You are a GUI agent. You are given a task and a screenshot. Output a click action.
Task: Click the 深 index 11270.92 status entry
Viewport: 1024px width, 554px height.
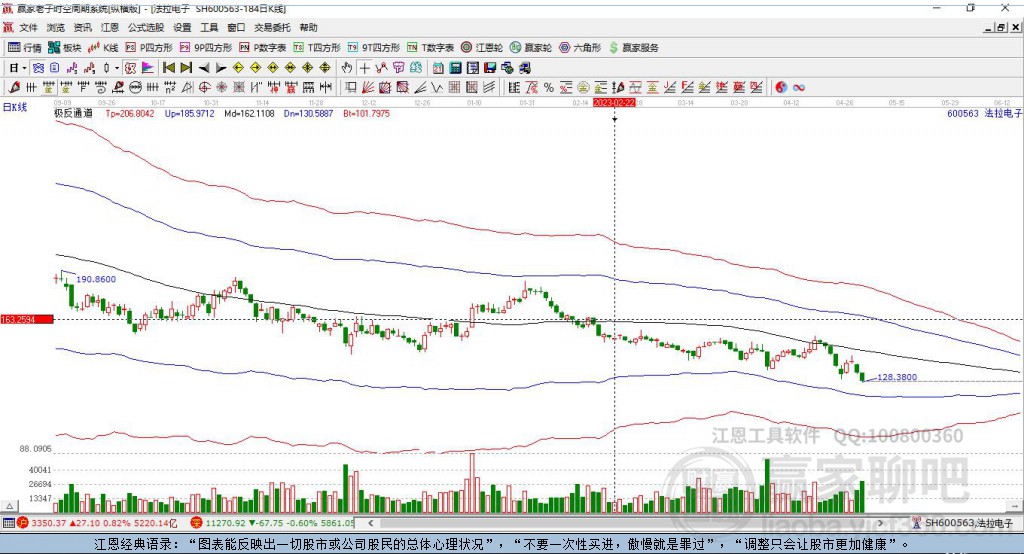coord(272,523)
